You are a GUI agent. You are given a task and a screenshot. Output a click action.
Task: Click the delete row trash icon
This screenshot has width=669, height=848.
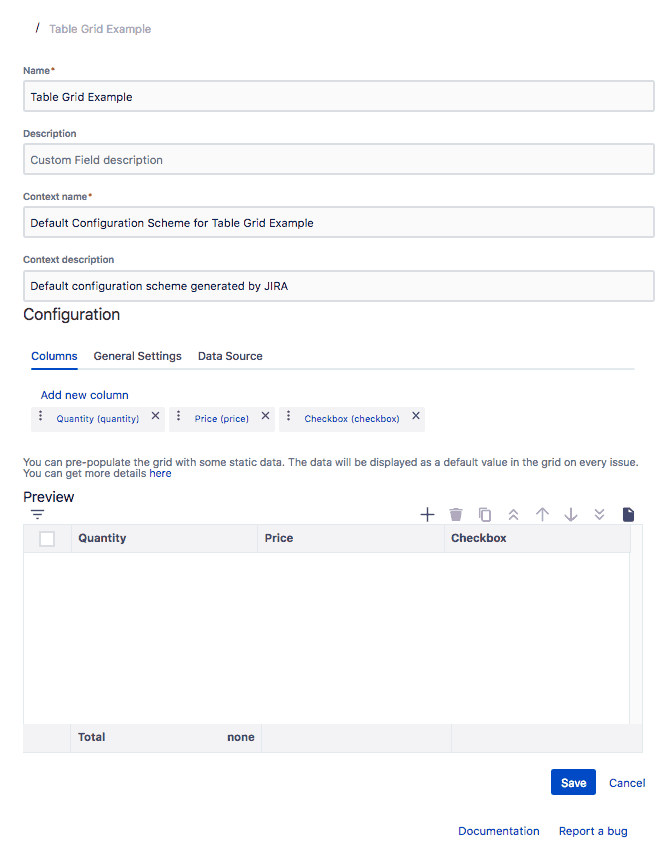pos(456,515)
